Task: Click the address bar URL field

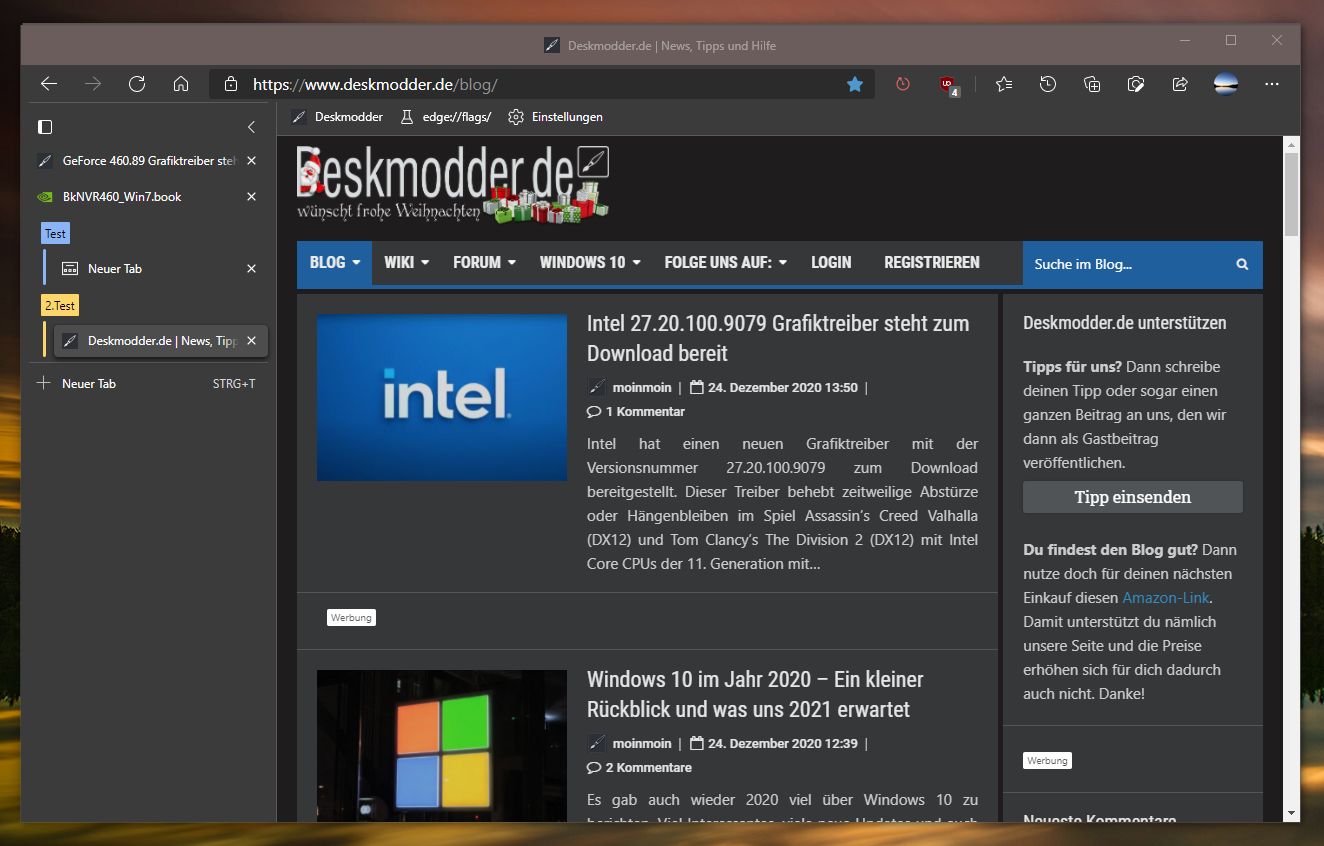Action: pos(540,84)
